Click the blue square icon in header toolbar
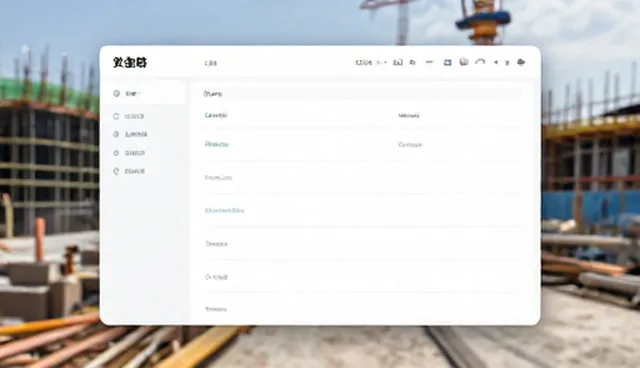Screen dimensions: 640x368 click(x=447, y=62)
